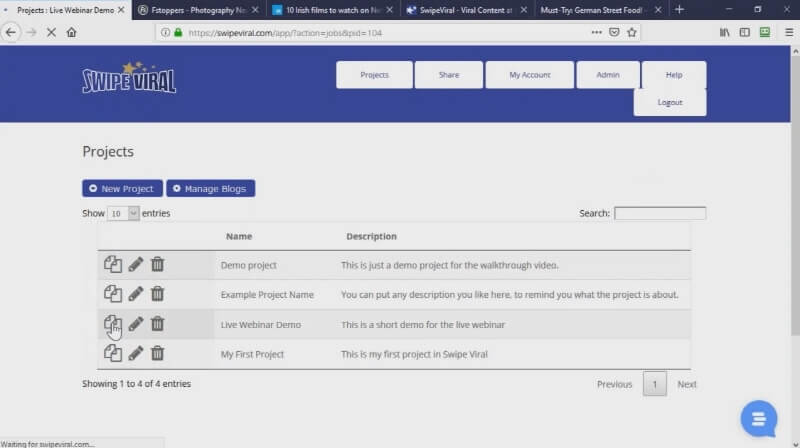Open the My Account nav menu
The image size is (800, 448).
(530, 74)
